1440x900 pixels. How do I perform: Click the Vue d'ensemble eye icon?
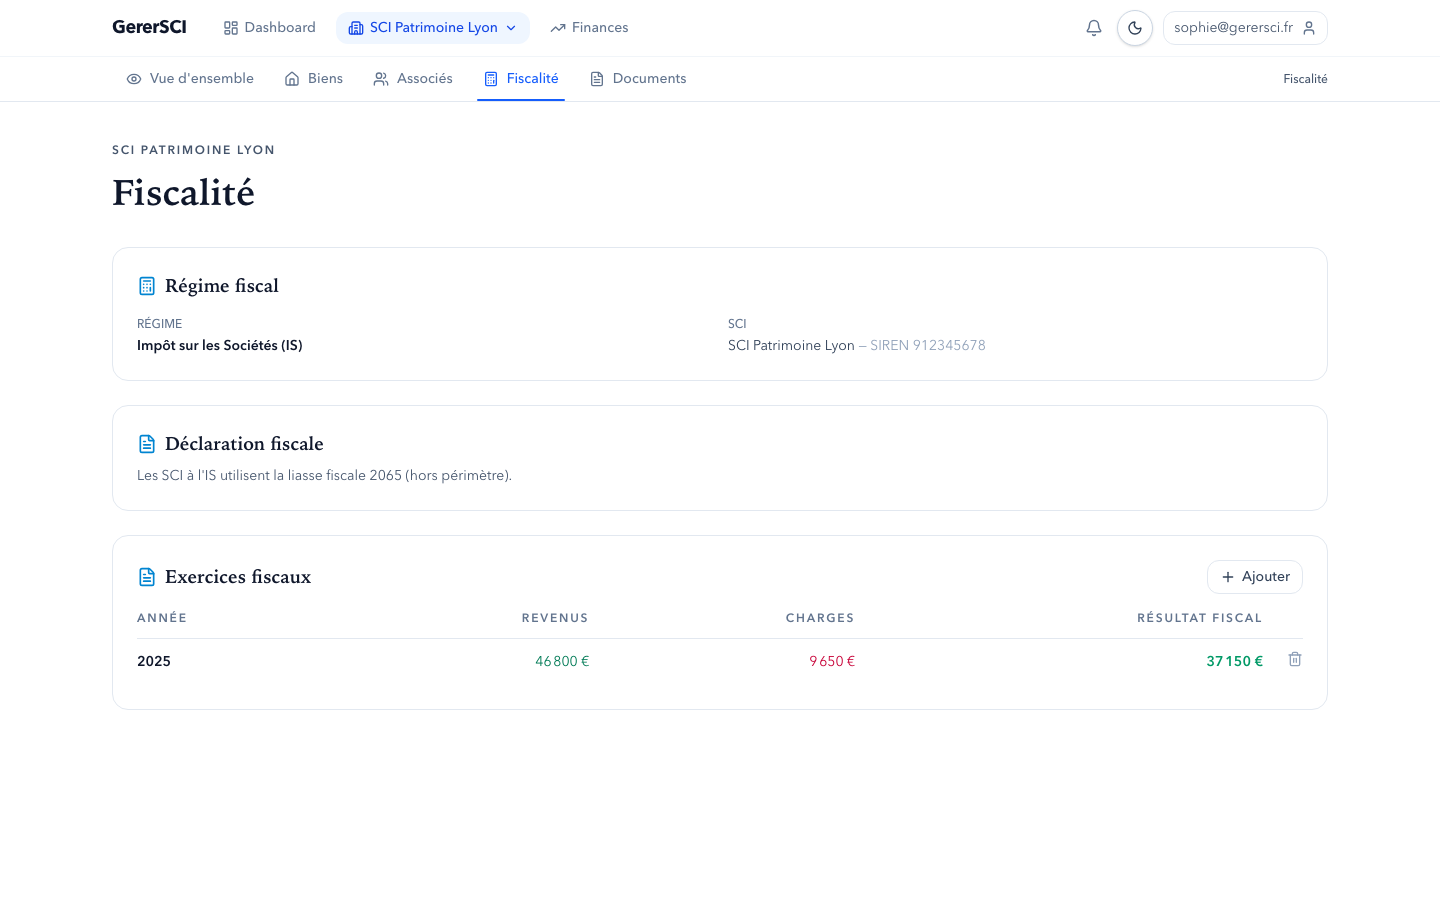[134, 79]
